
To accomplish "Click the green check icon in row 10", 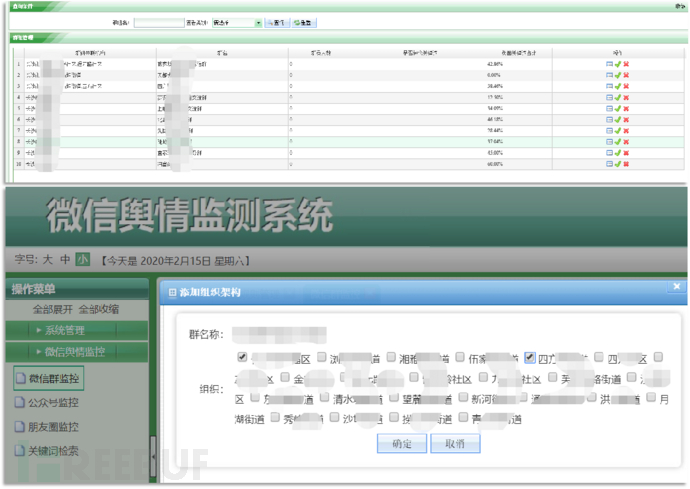I will [618, 164].
